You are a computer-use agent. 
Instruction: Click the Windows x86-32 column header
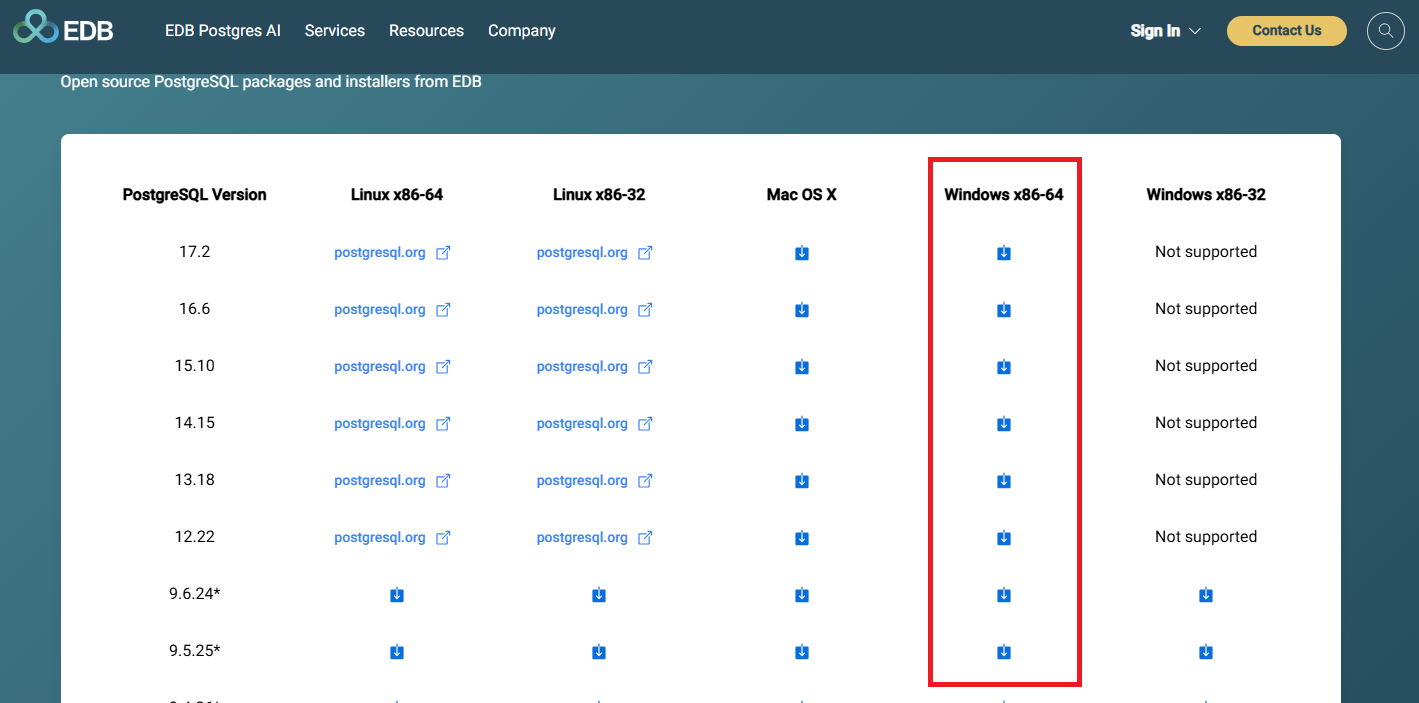(x=1206, y=195)
